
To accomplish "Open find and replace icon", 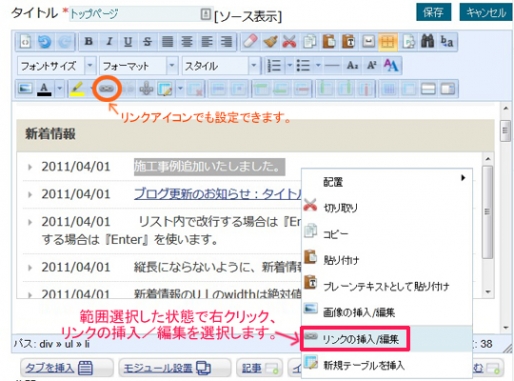I will pos(447,42).
